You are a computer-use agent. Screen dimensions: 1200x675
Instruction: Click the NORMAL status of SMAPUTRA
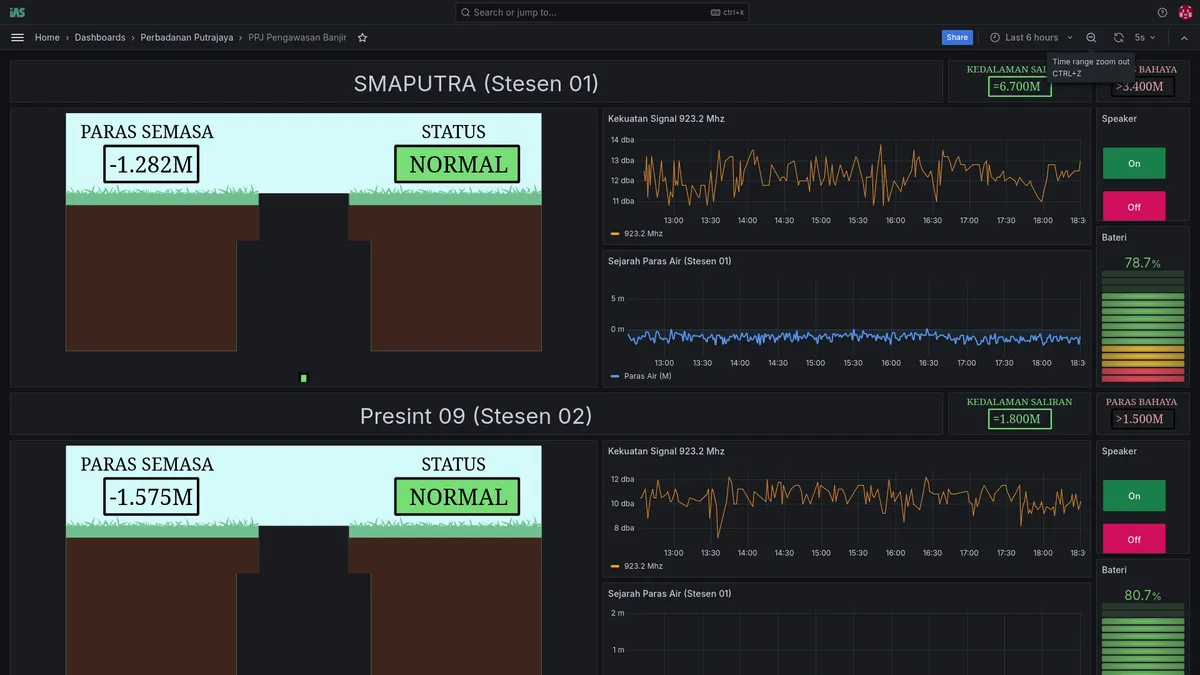click(x=458, y=164)
